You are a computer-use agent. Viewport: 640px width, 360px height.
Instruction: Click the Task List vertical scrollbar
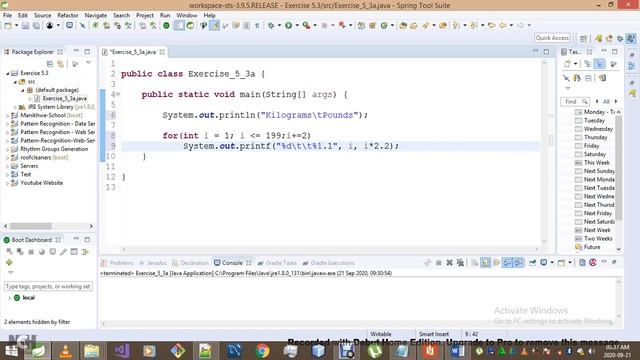(x=618, y=167)
